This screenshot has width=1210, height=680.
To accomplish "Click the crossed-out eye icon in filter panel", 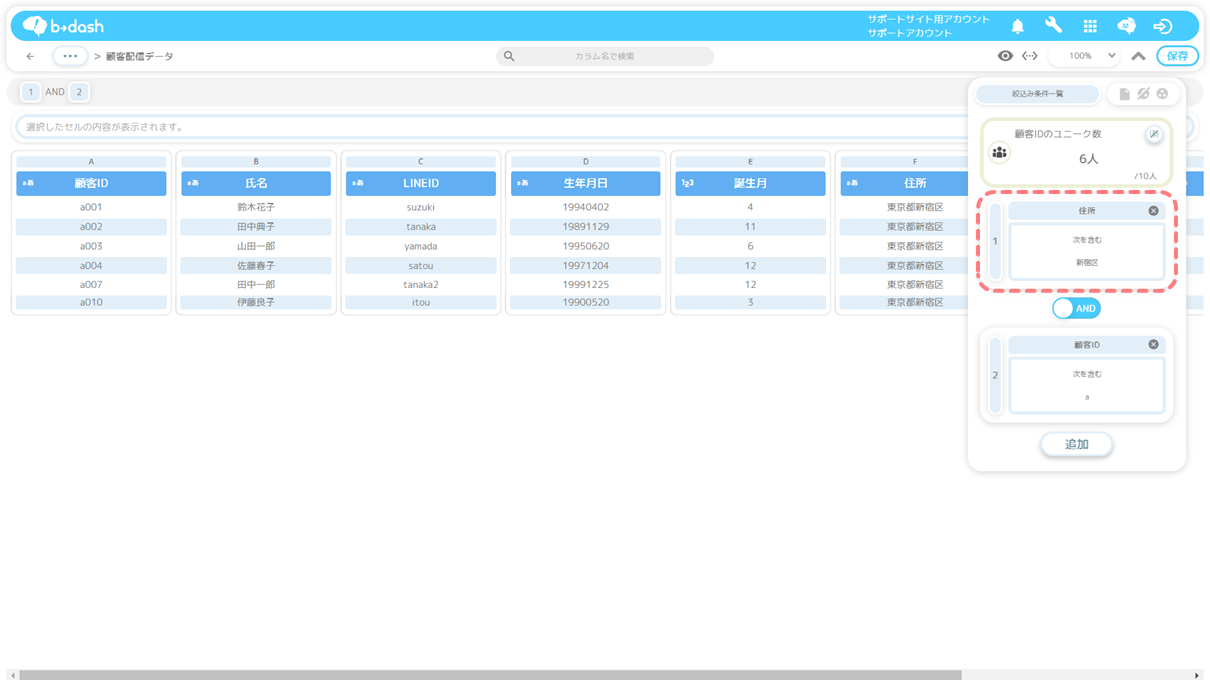I will [1143, 94].
